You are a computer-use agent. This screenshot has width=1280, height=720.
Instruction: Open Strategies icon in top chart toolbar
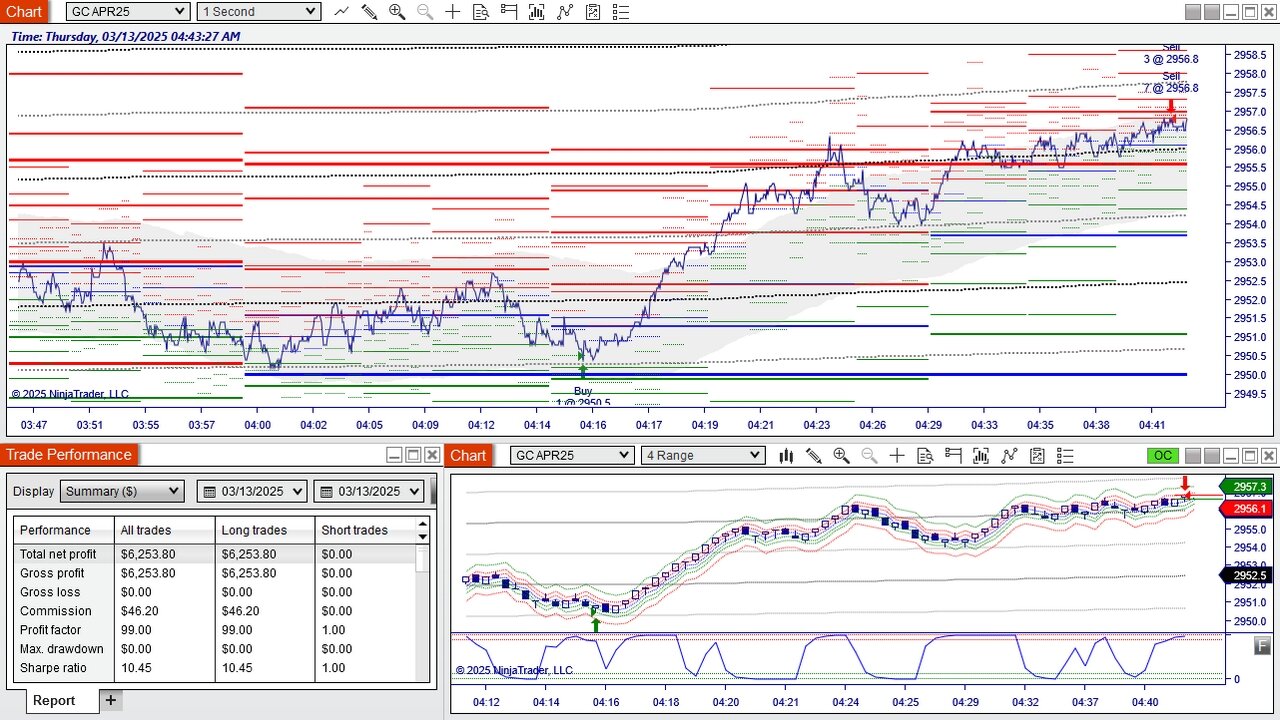[x=593, y=11]
